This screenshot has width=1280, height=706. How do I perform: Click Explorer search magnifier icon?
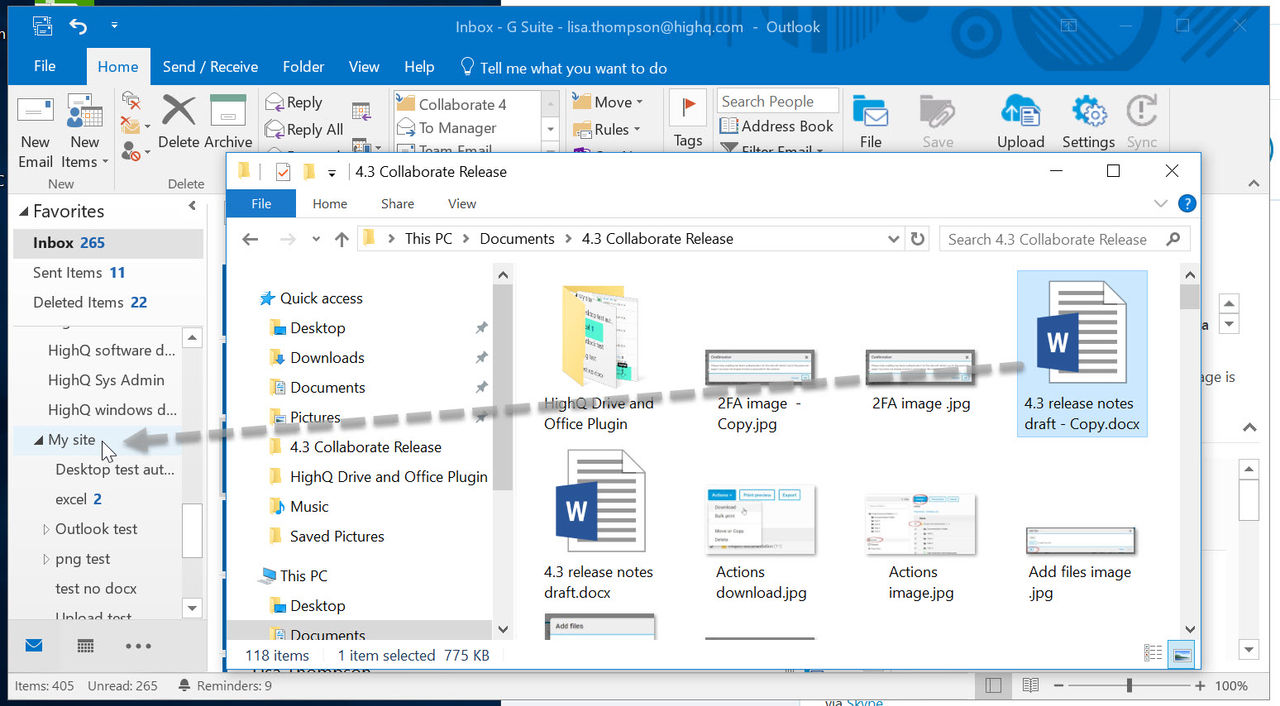[x=1174, y=239]
